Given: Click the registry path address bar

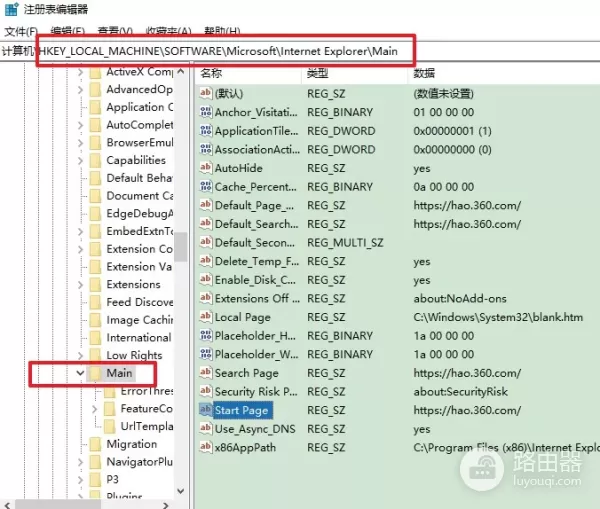Looking at the screenshot, I should click(300, 50).
